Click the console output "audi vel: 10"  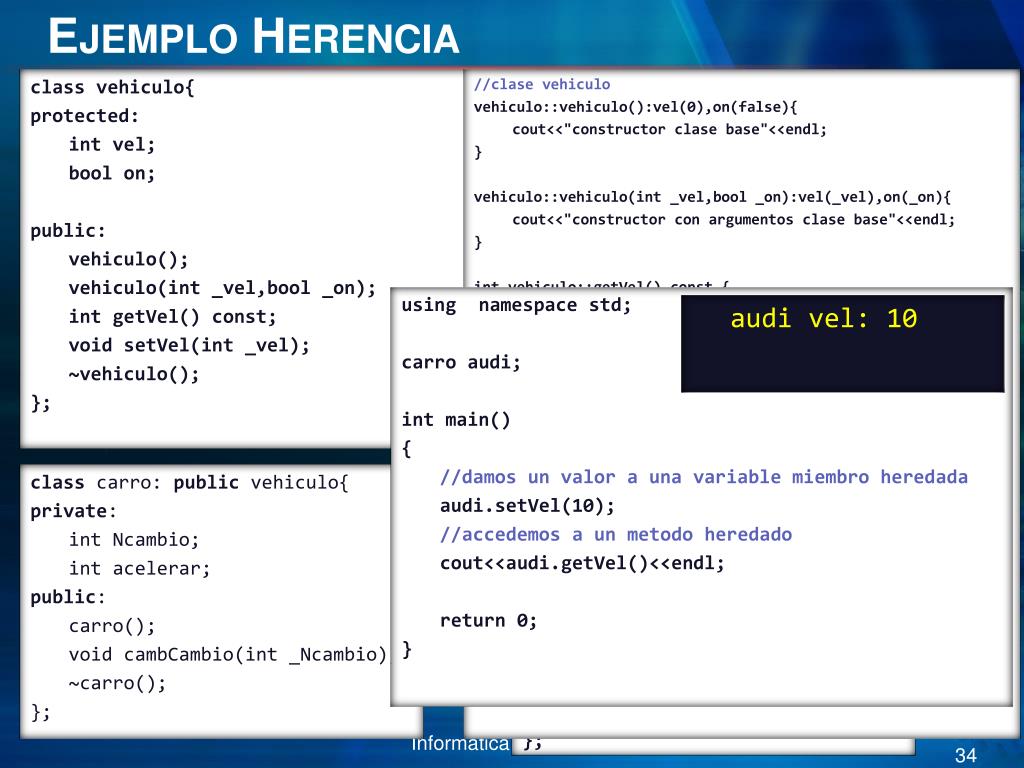pyautogui.click(x=824, y=319)
